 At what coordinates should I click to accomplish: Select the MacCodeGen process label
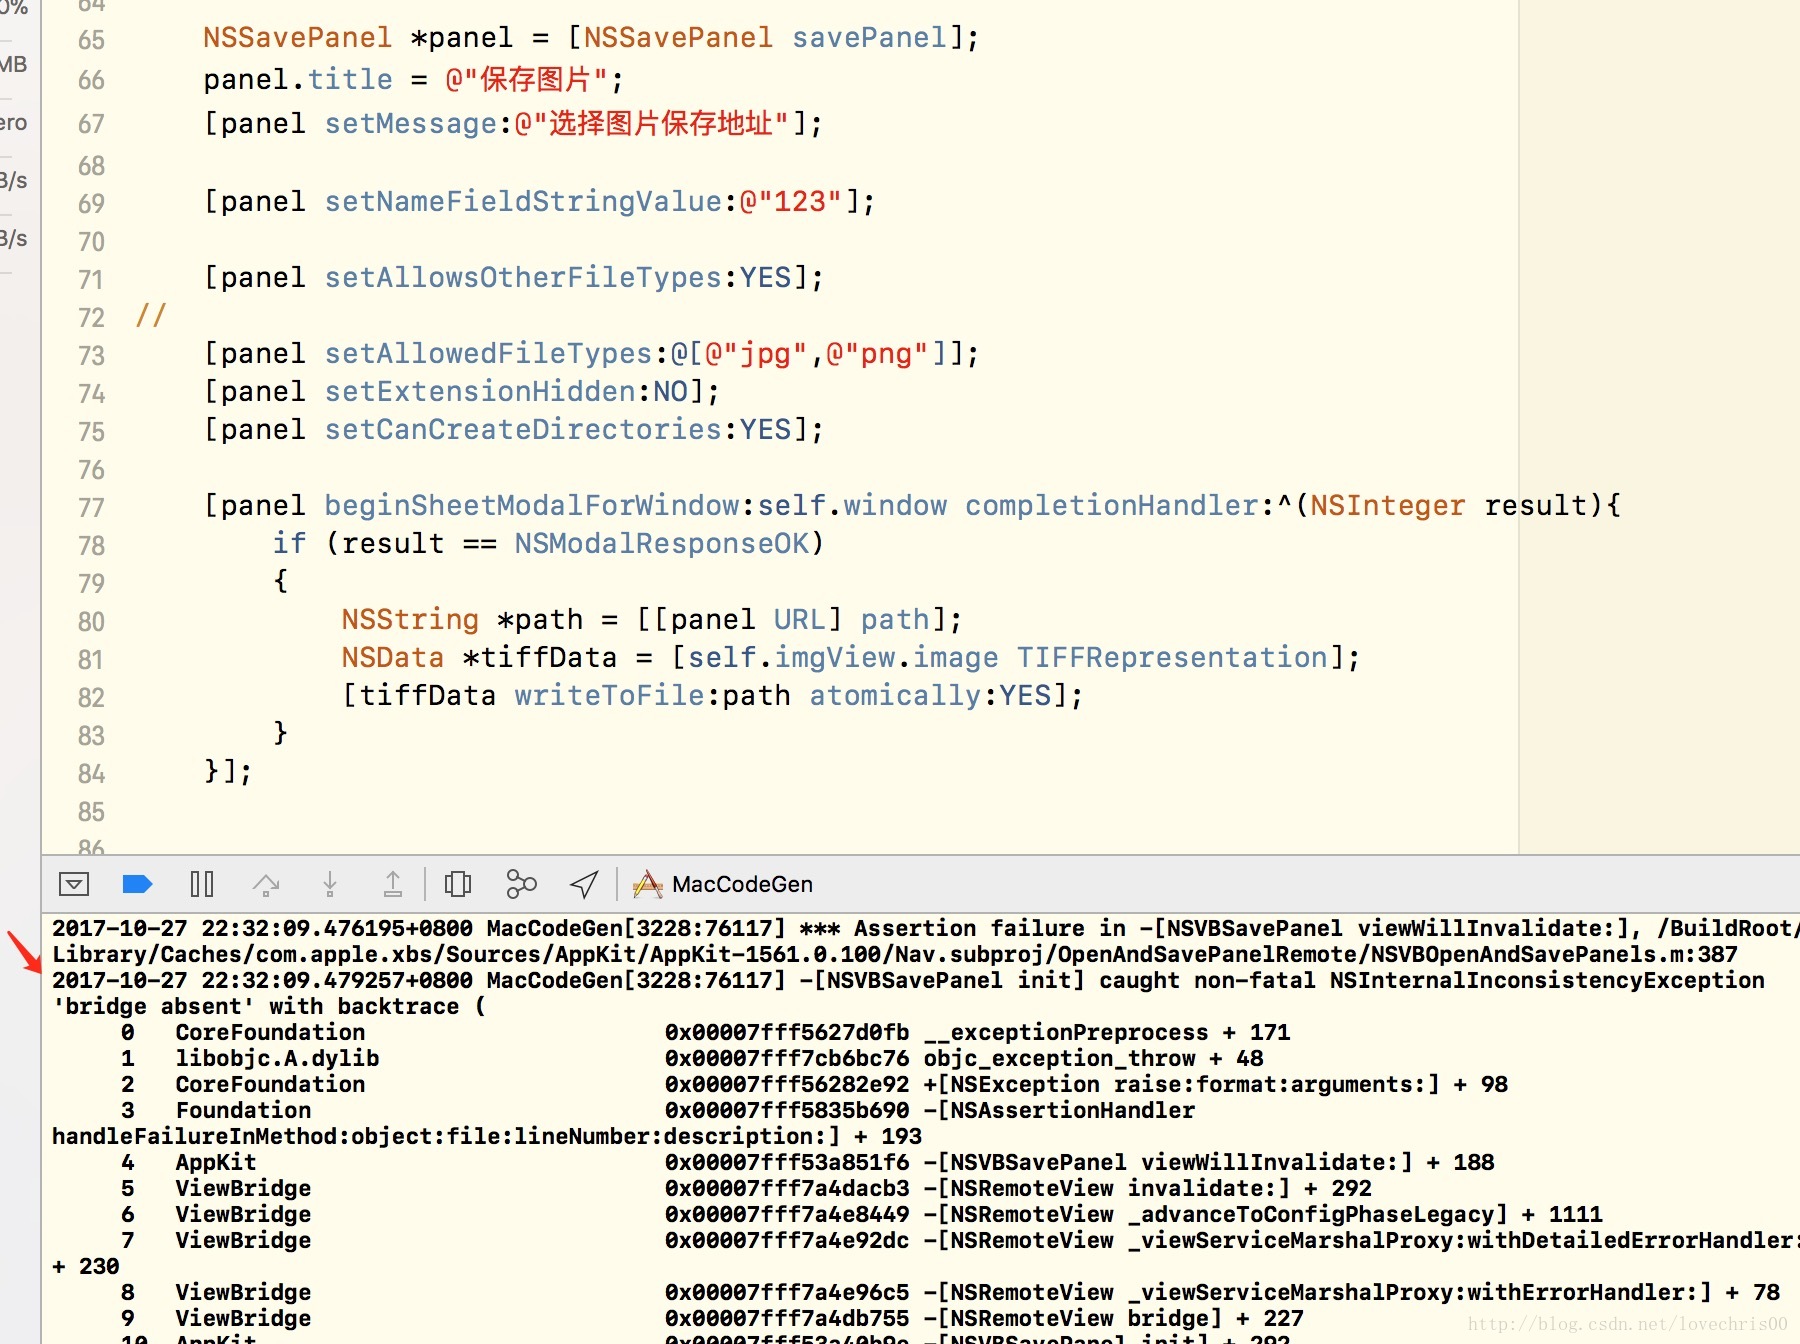point(743,884)
